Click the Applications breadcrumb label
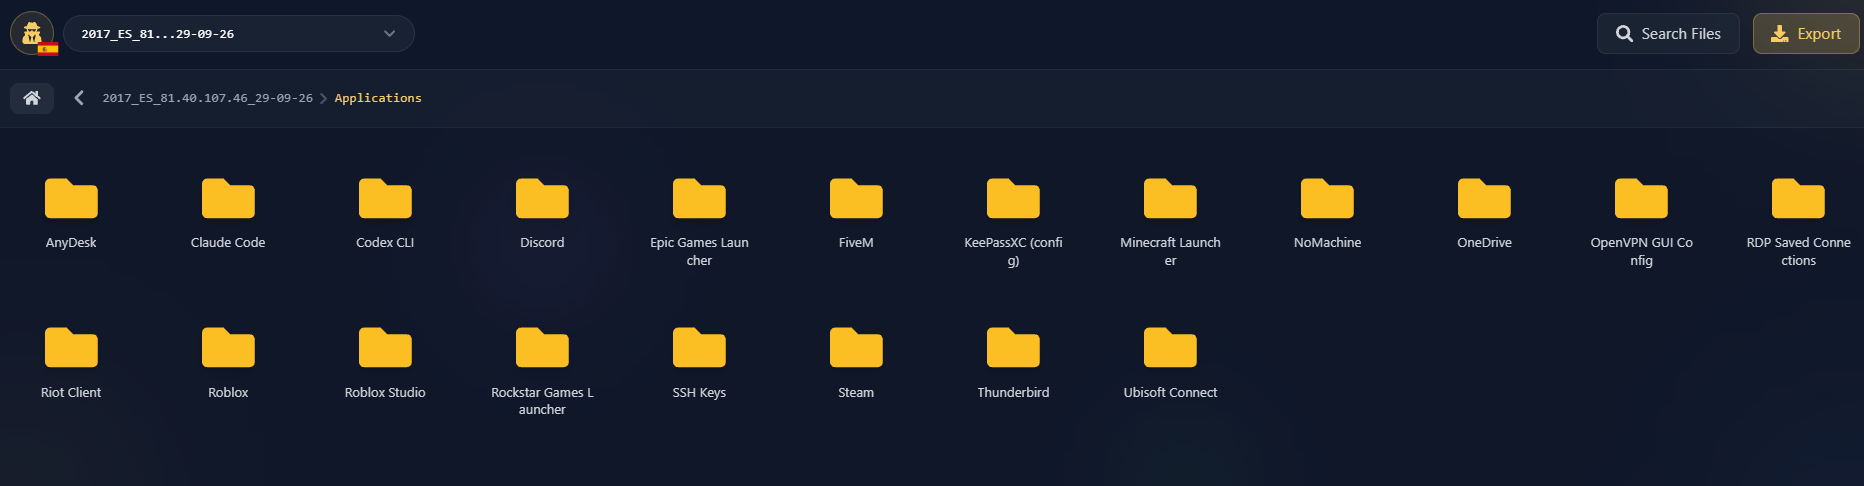Viewport: 1864px width, 486px height. coord(378,98)
